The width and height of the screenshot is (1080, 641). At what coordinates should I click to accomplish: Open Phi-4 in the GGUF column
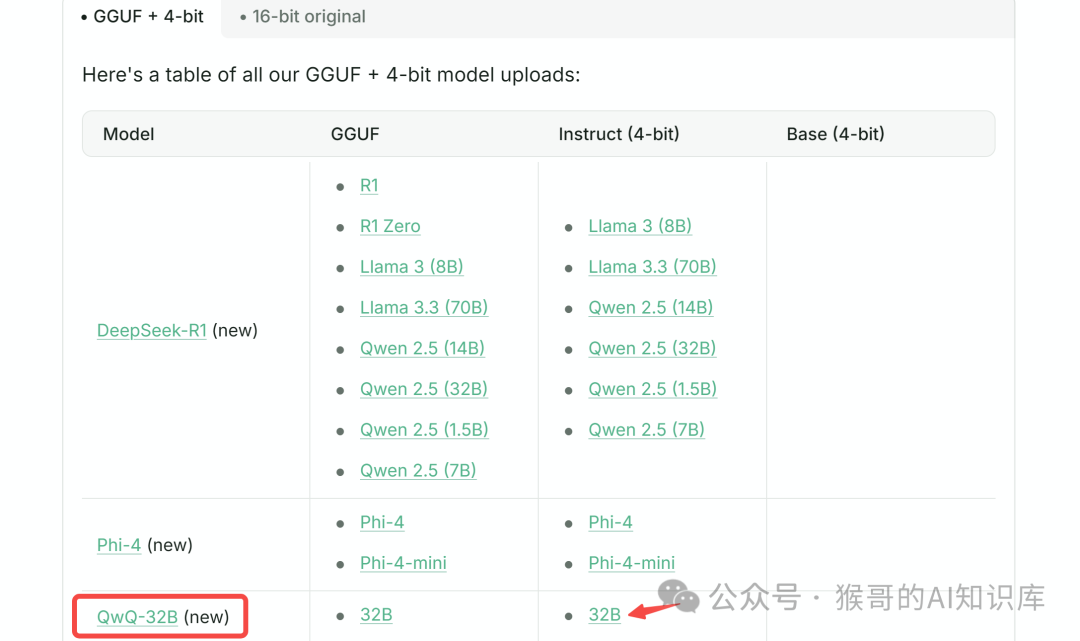pos(382,522)
